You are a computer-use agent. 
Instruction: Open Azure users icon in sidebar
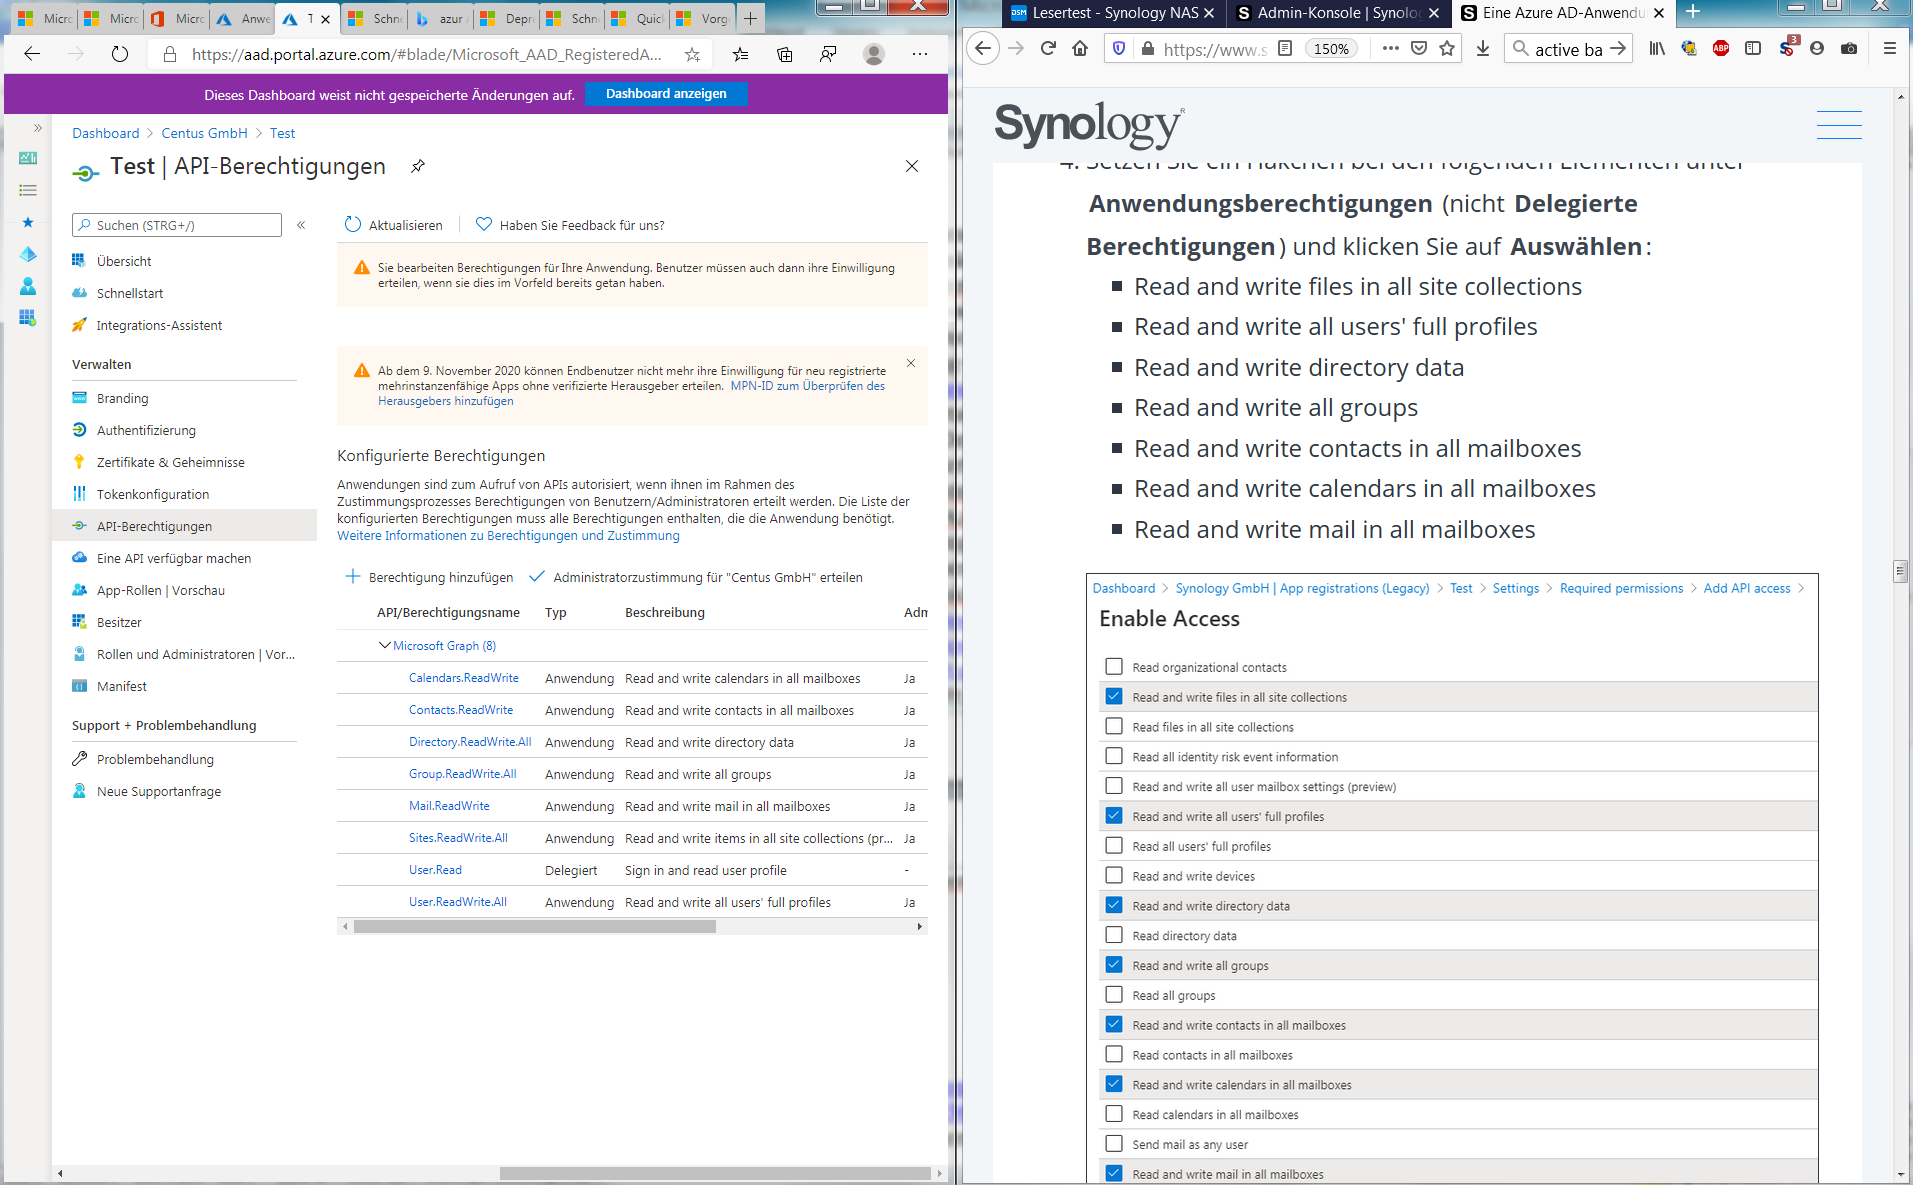pyautogui.click(x=28, y=286)
